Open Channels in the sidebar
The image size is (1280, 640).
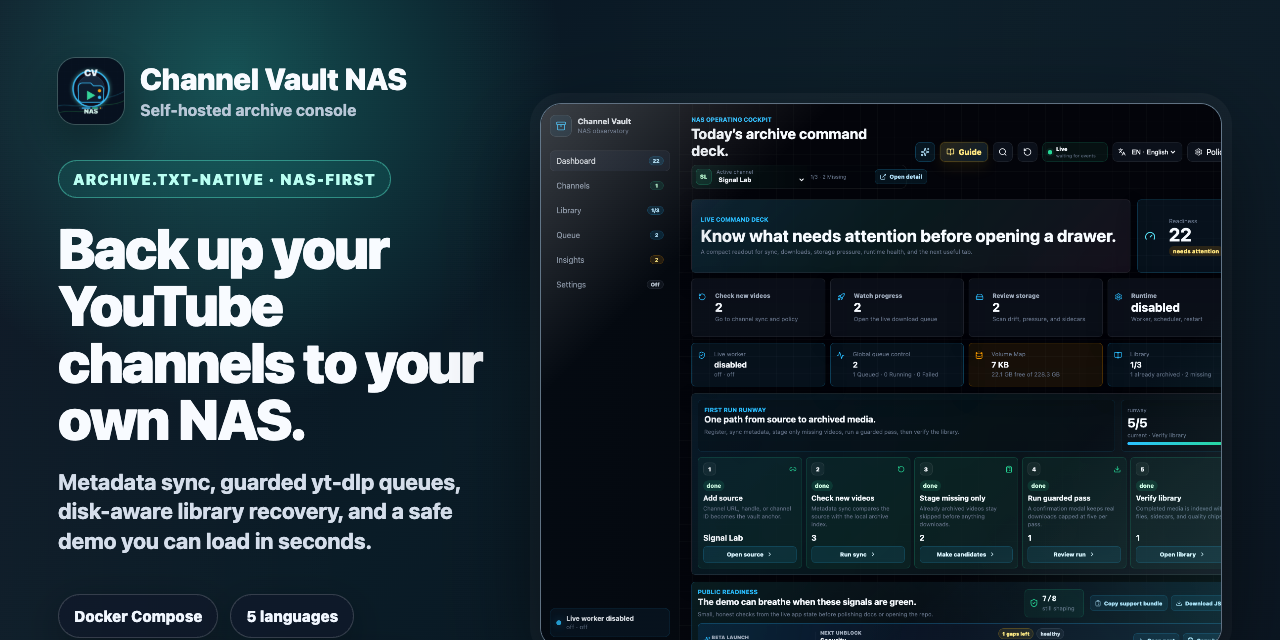pos(610,186)
